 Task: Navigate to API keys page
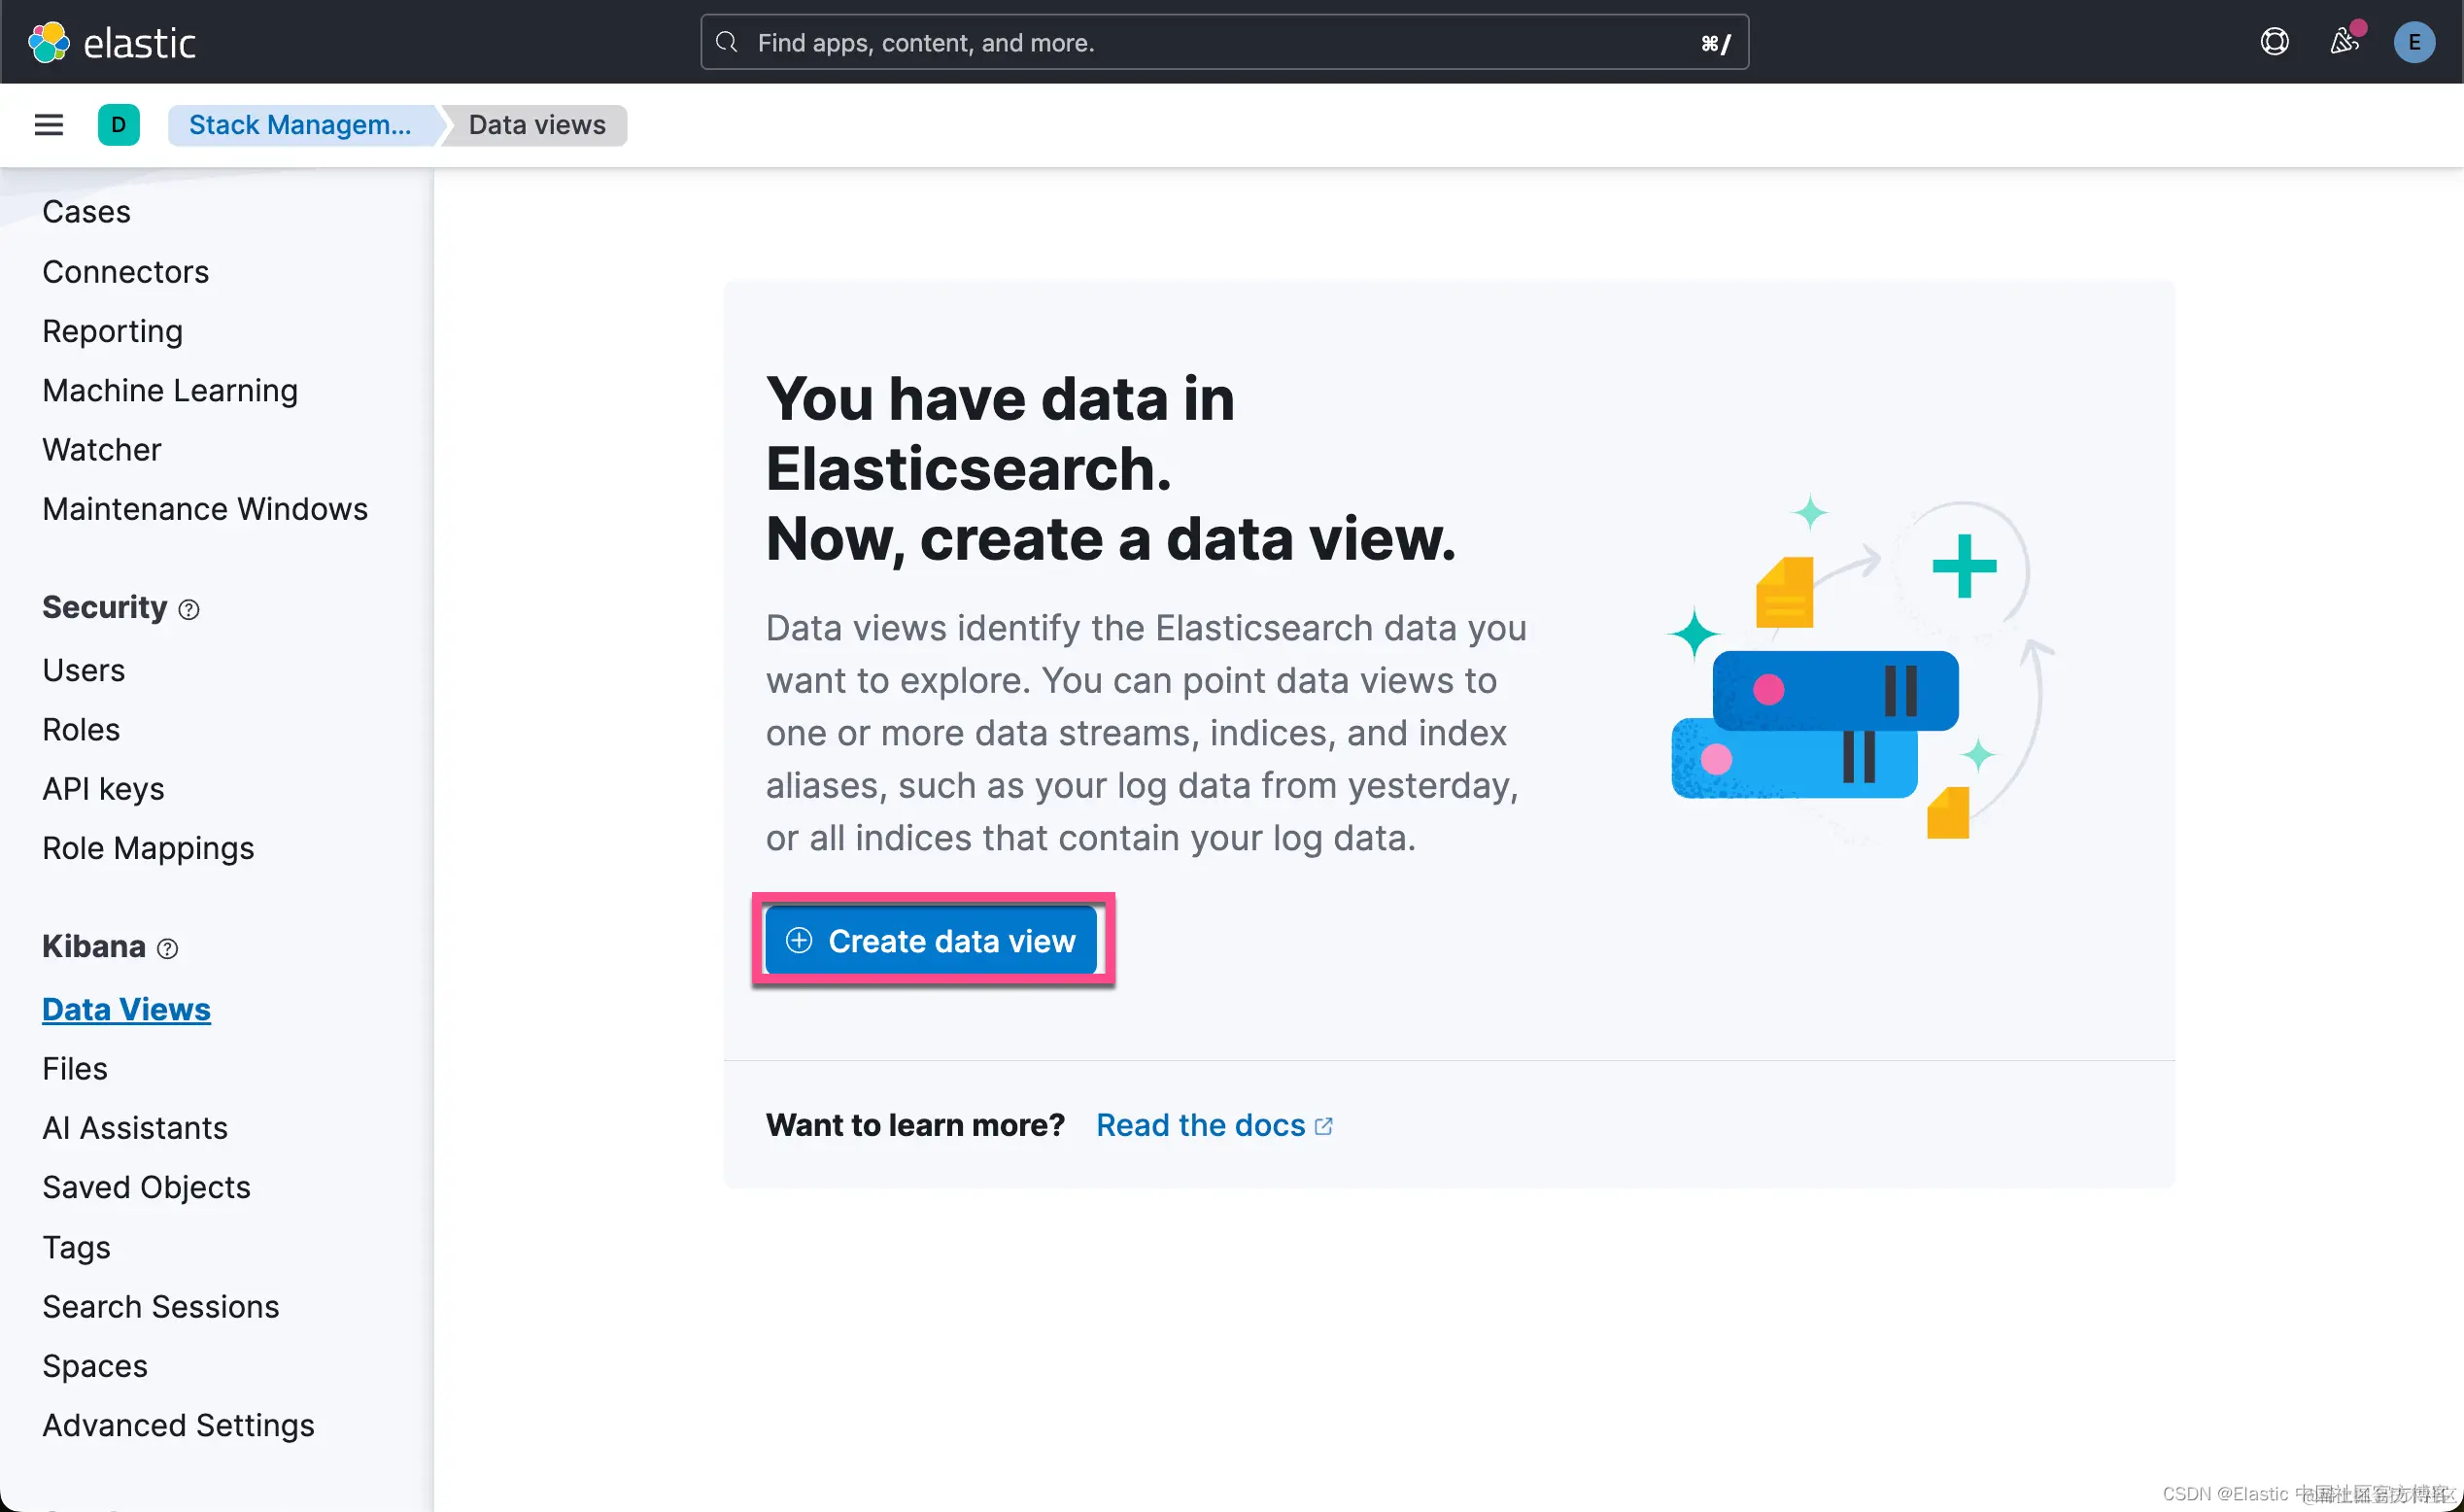tap(103, 789)
